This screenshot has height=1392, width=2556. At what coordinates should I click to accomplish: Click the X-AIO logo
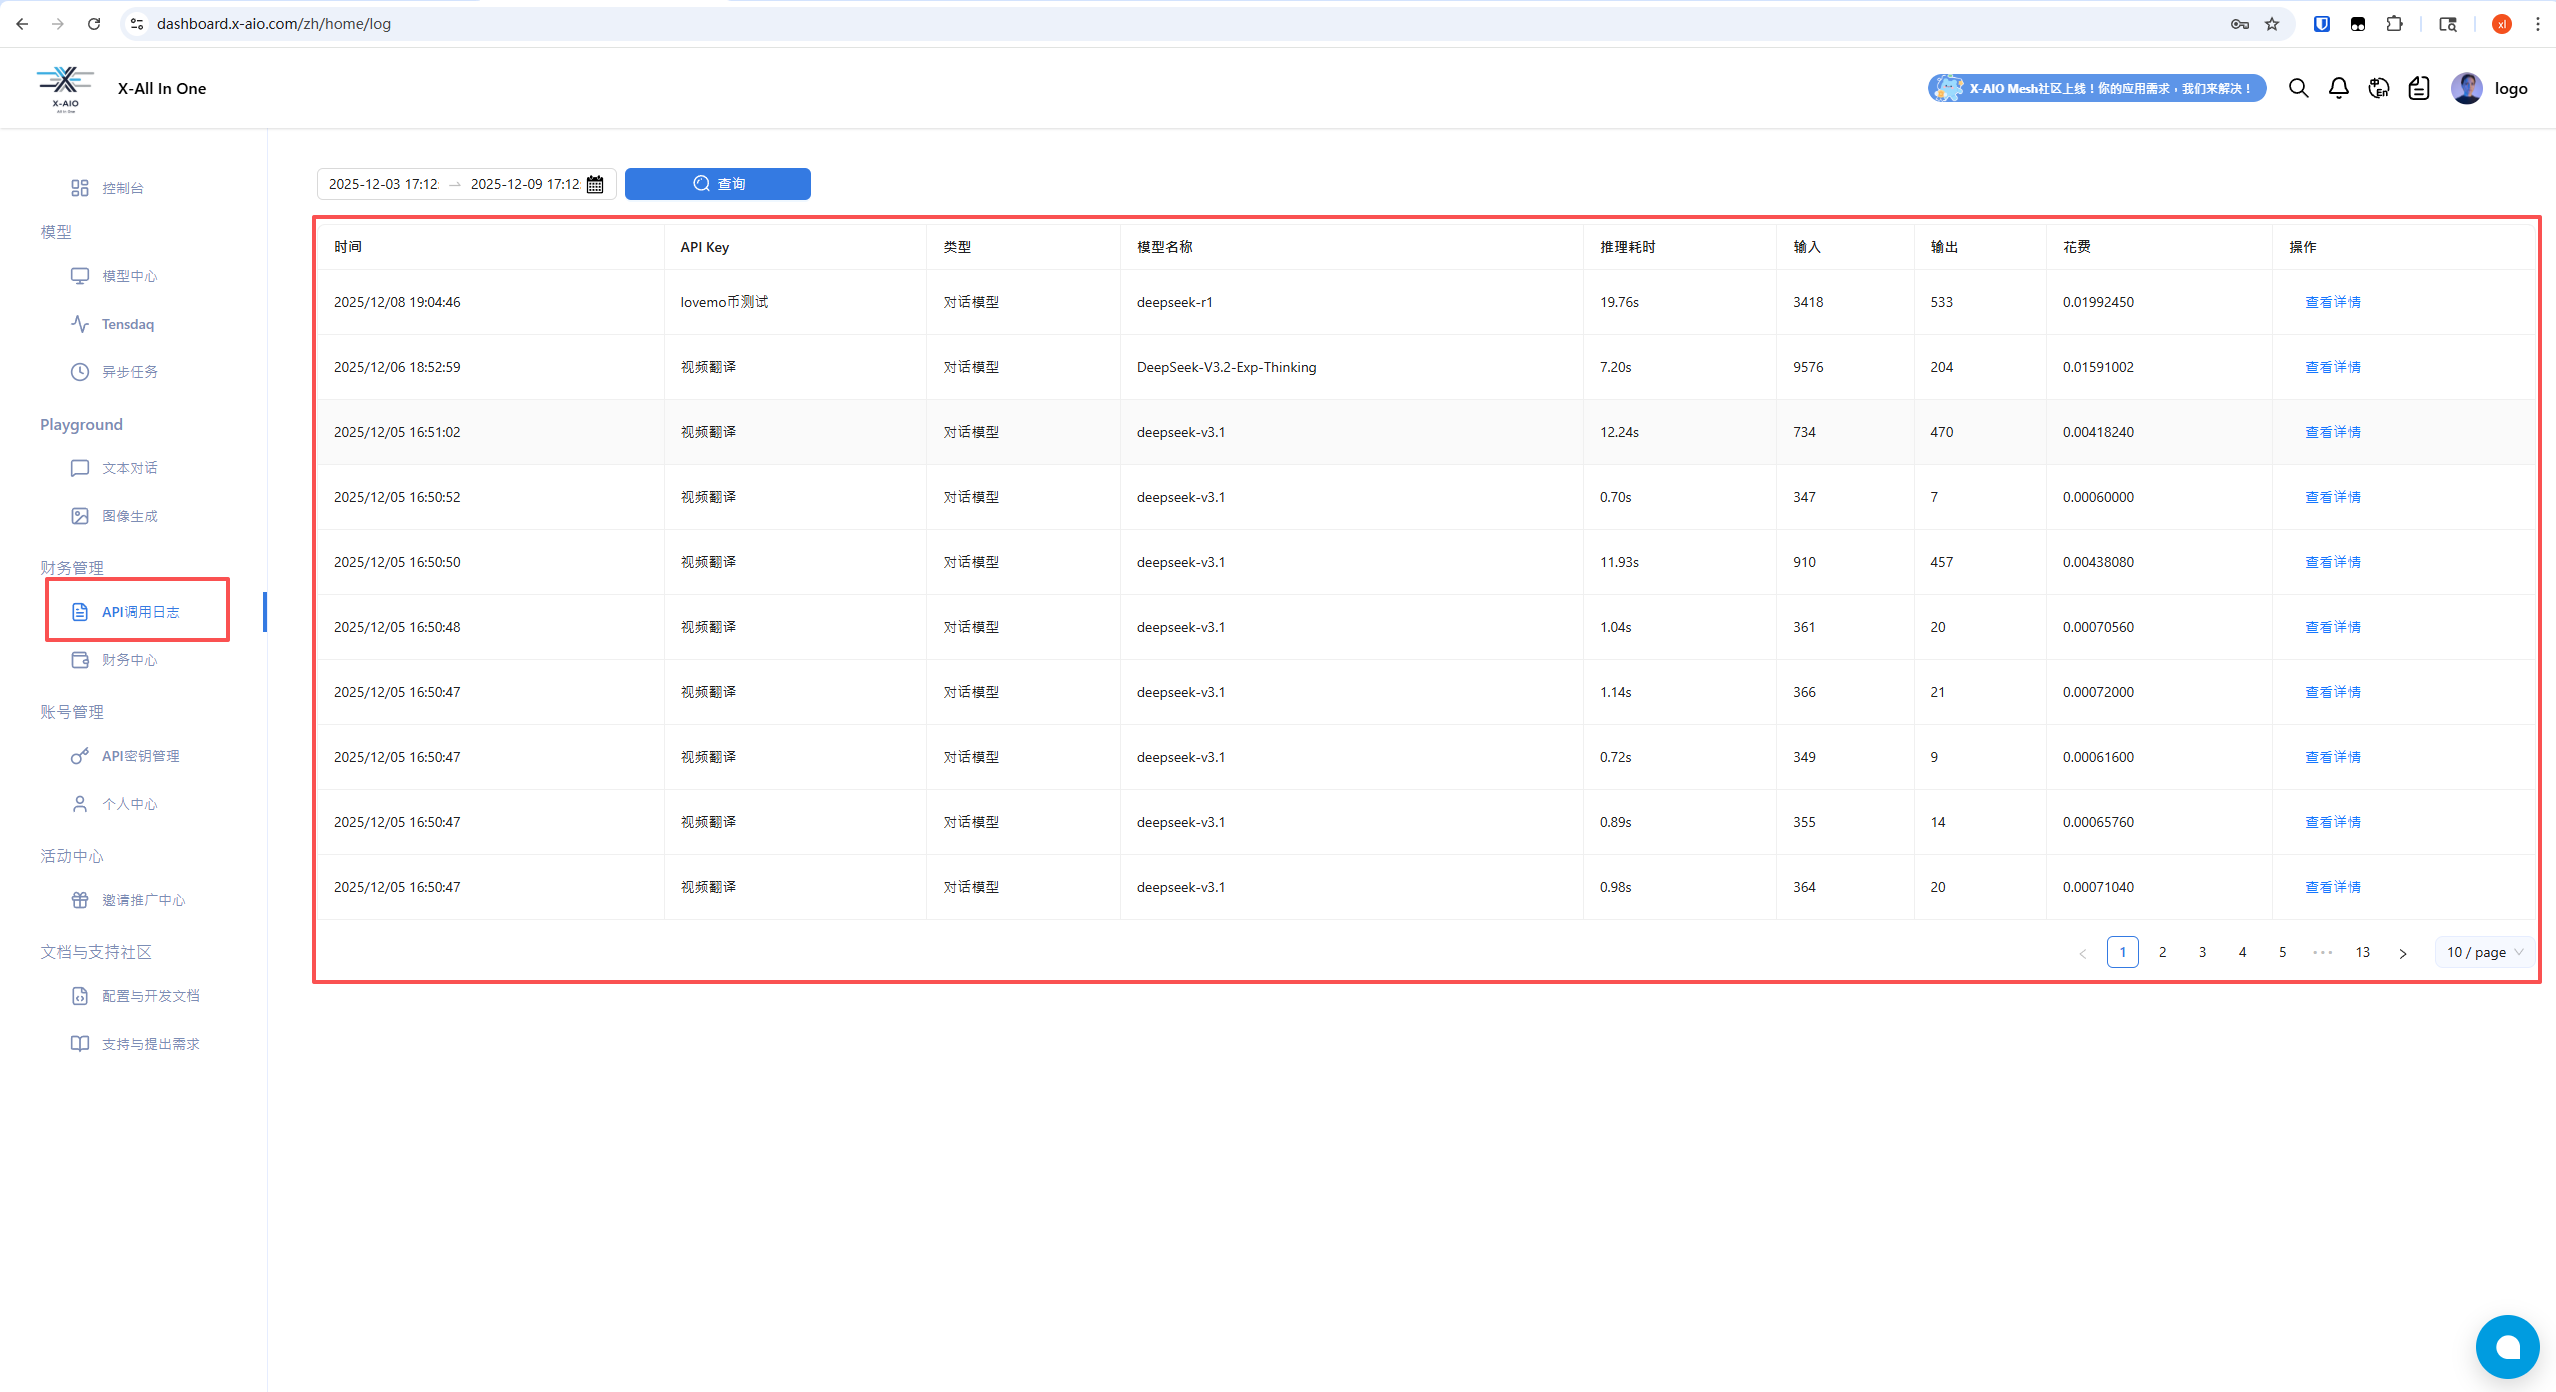[x=65, y=88]
